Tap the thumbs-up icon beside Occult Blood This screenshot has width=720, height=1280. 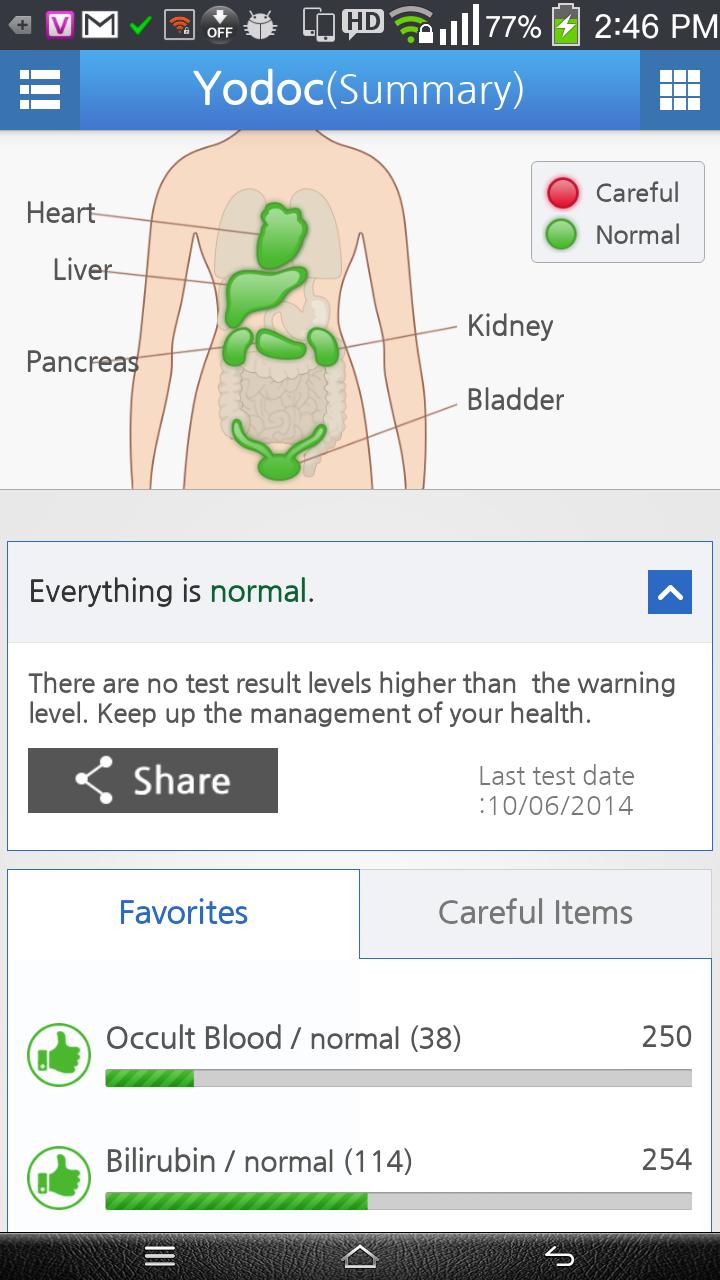[59, 1054]
